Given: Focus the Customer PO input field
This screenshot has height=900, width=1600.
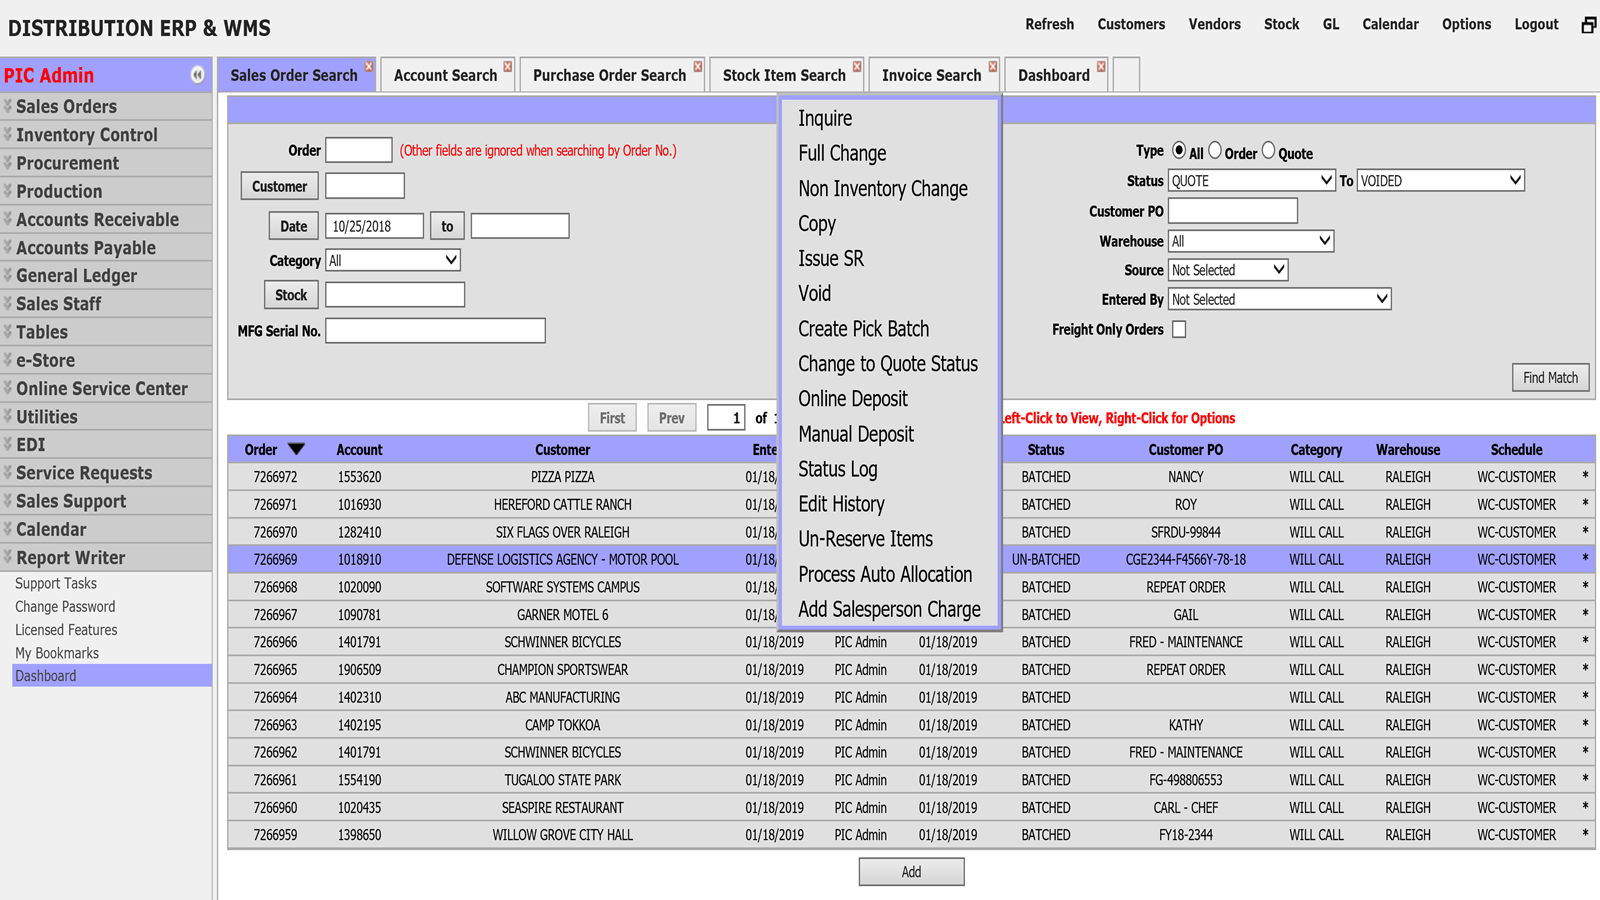Looking at the screenshot, I should click(x=1233, y=211).
